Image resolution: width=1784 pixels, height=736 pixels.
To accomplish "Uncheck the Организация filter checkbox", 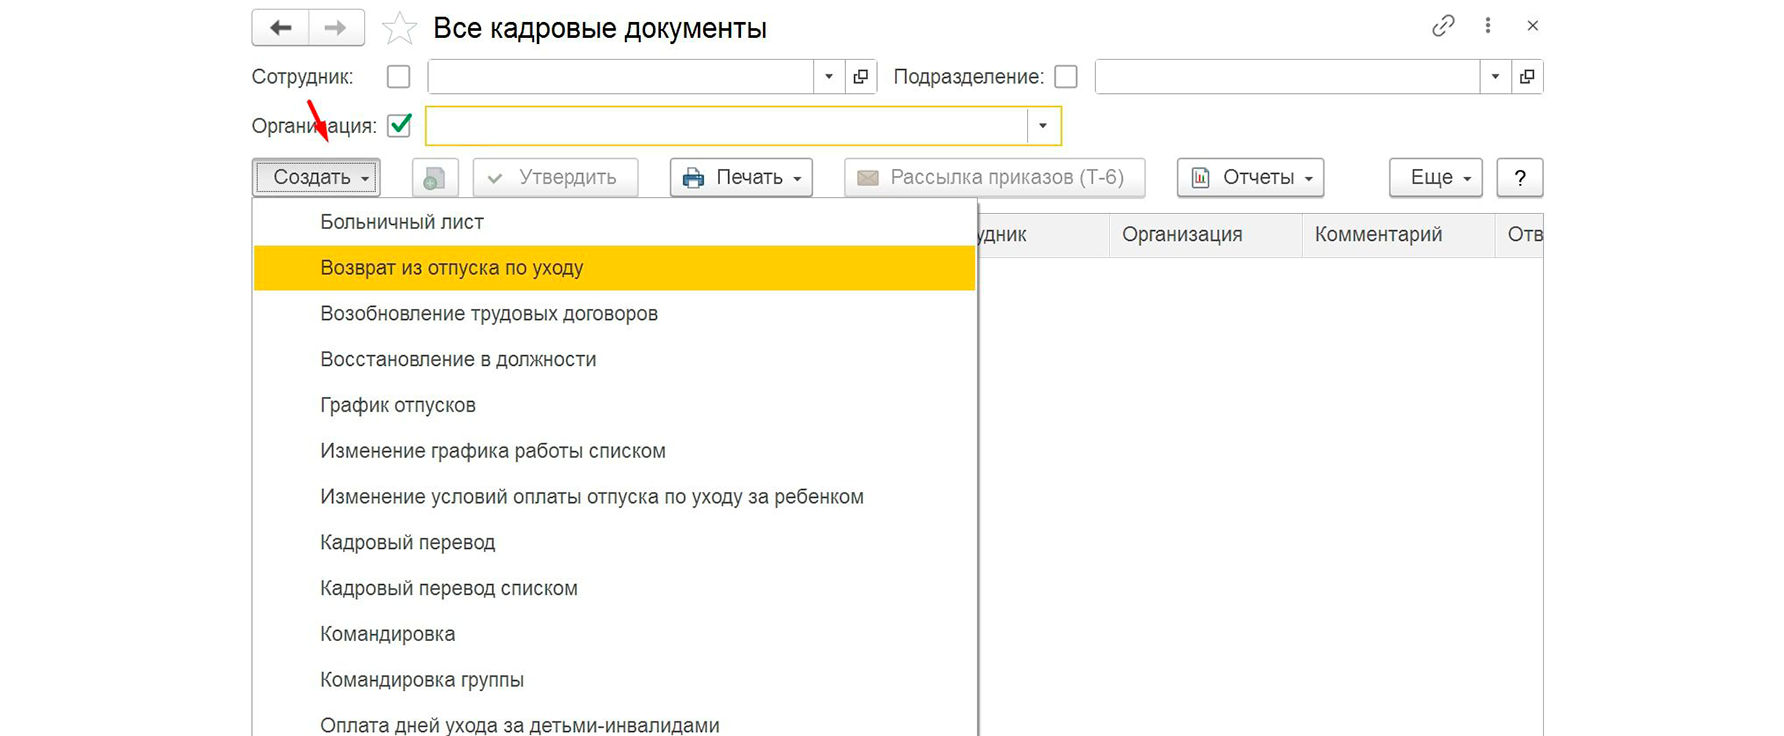I will pos(399,126).
